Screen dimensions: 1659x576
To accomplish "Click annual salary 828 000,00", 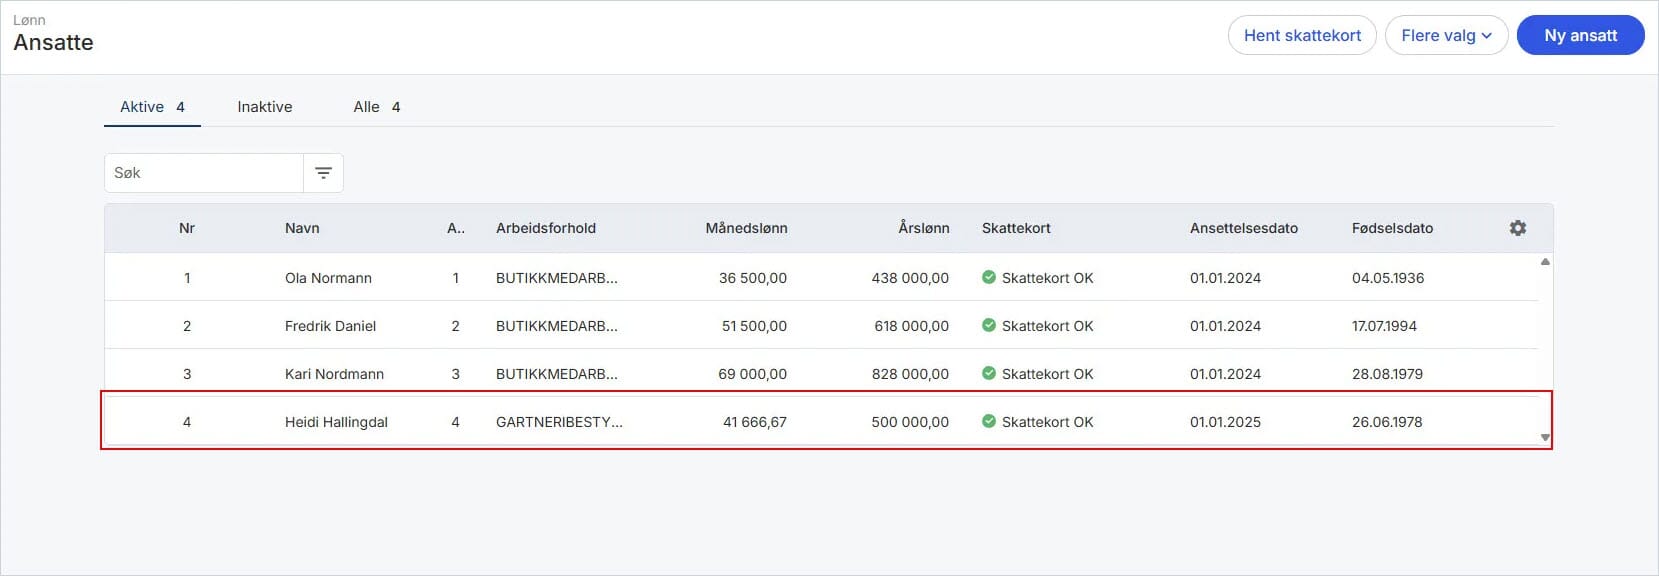I will [x=910, y=374].
